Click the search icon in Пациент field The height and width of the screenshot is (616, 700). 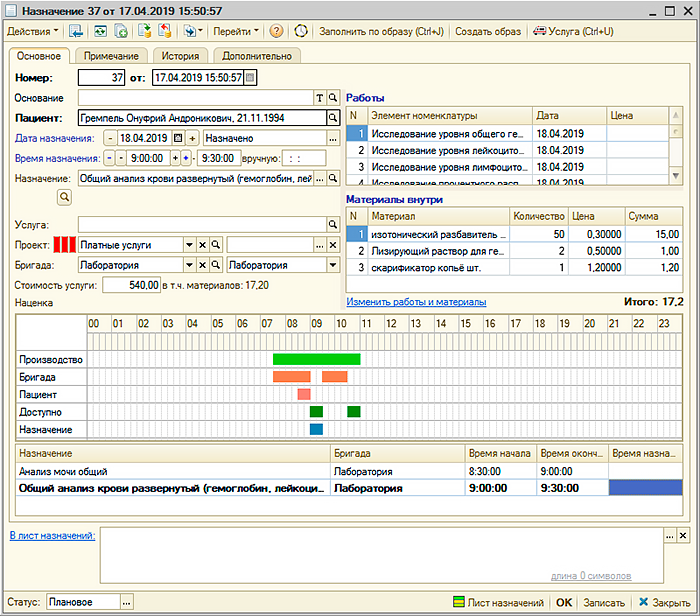point(333,118)
